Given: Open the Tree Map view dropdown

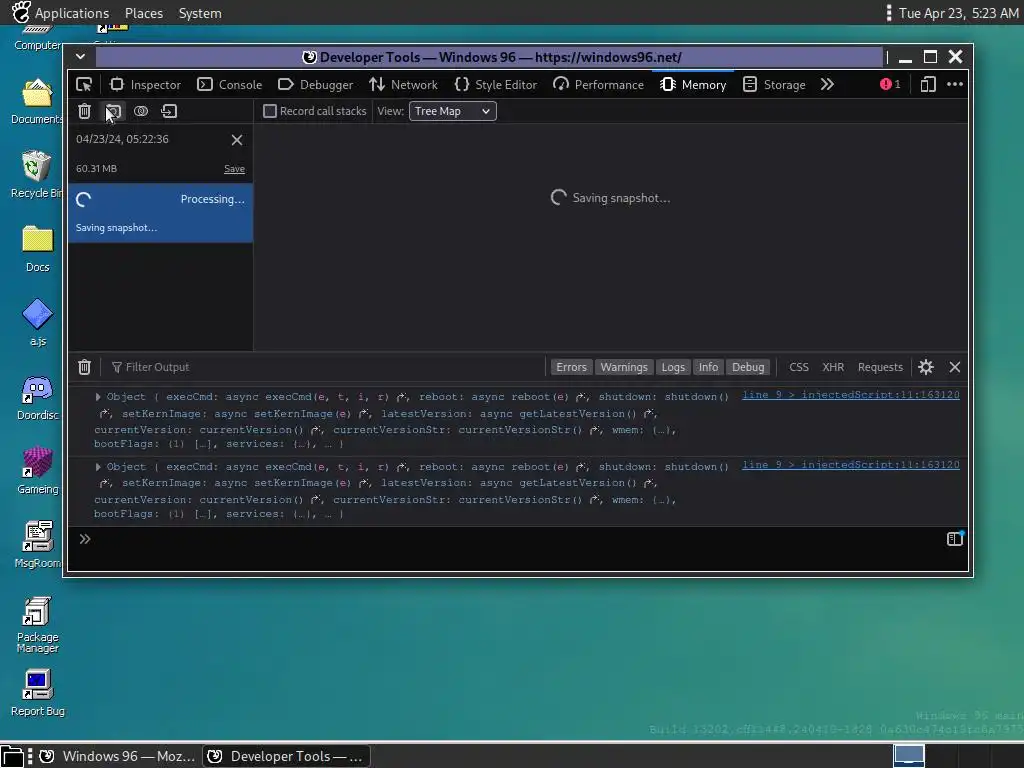Looking at the screenshot, I should (x=453, y=111).
